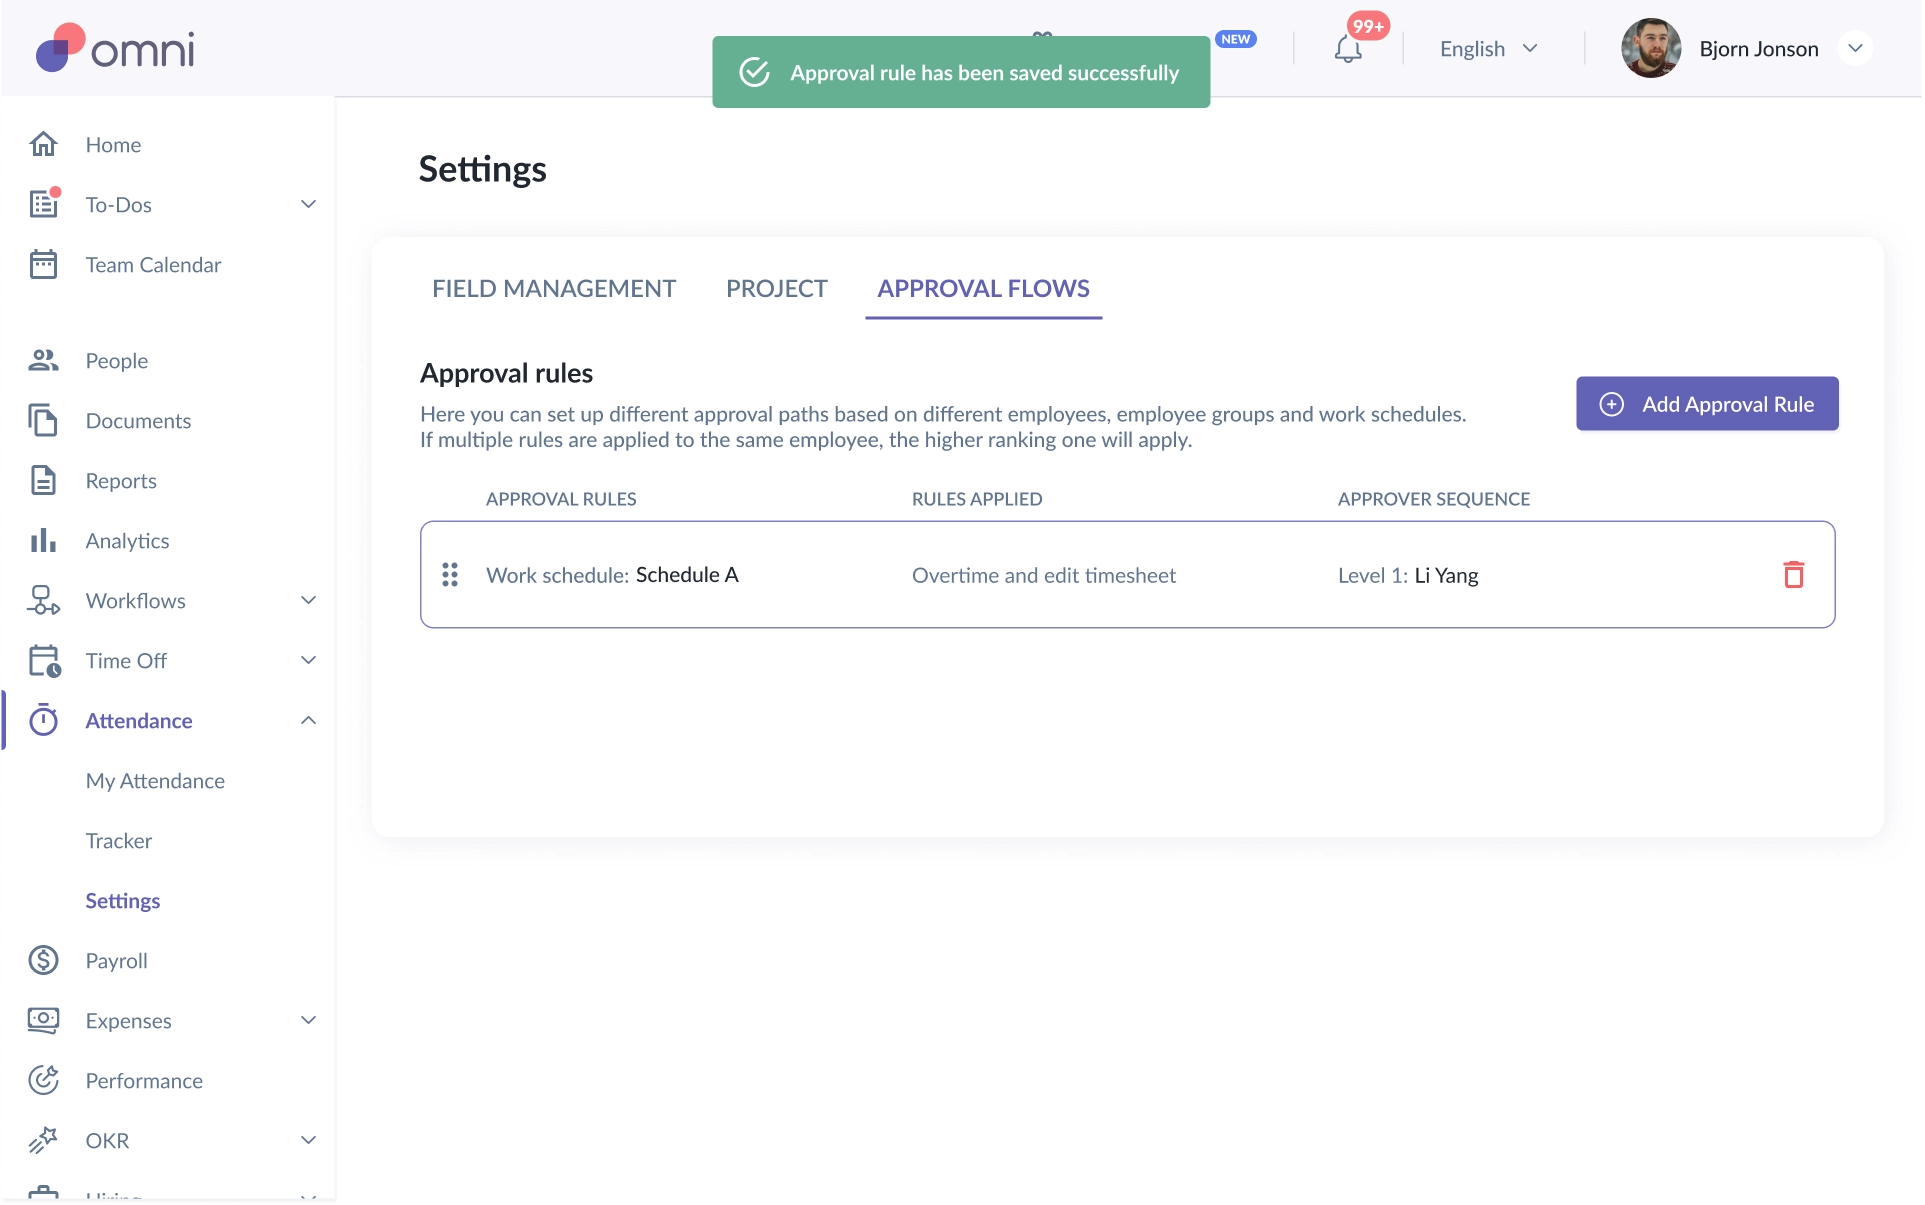
Task: Click the Performance target icon
Action: click(43, 1080)
